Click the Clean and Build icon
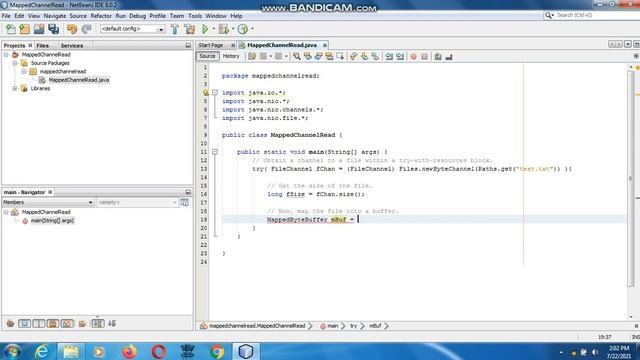Image resolution: width=640 pixels, height=360 pixels. tap(190, 29)
